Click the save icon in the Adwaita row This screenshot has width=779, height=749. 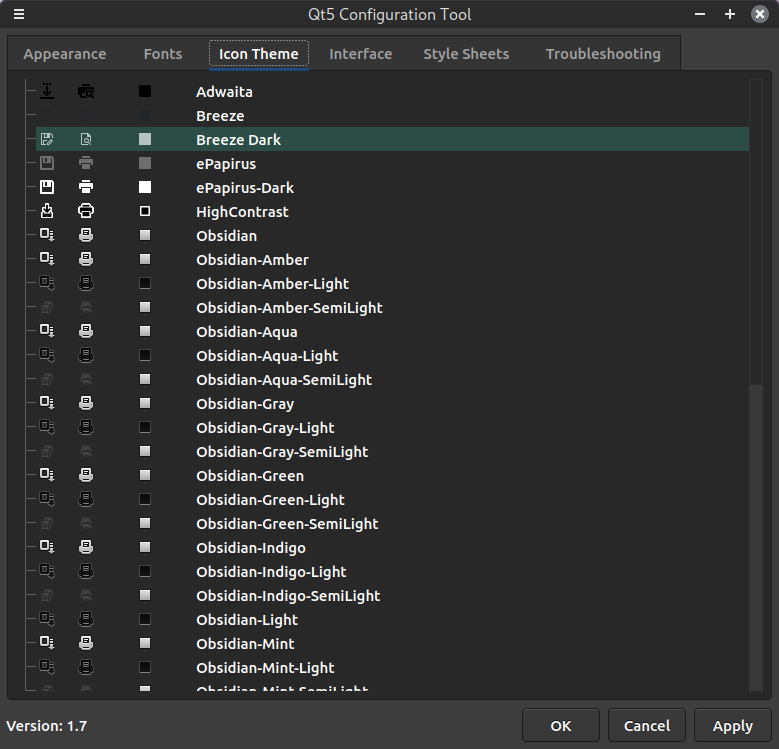pos(46,92)
